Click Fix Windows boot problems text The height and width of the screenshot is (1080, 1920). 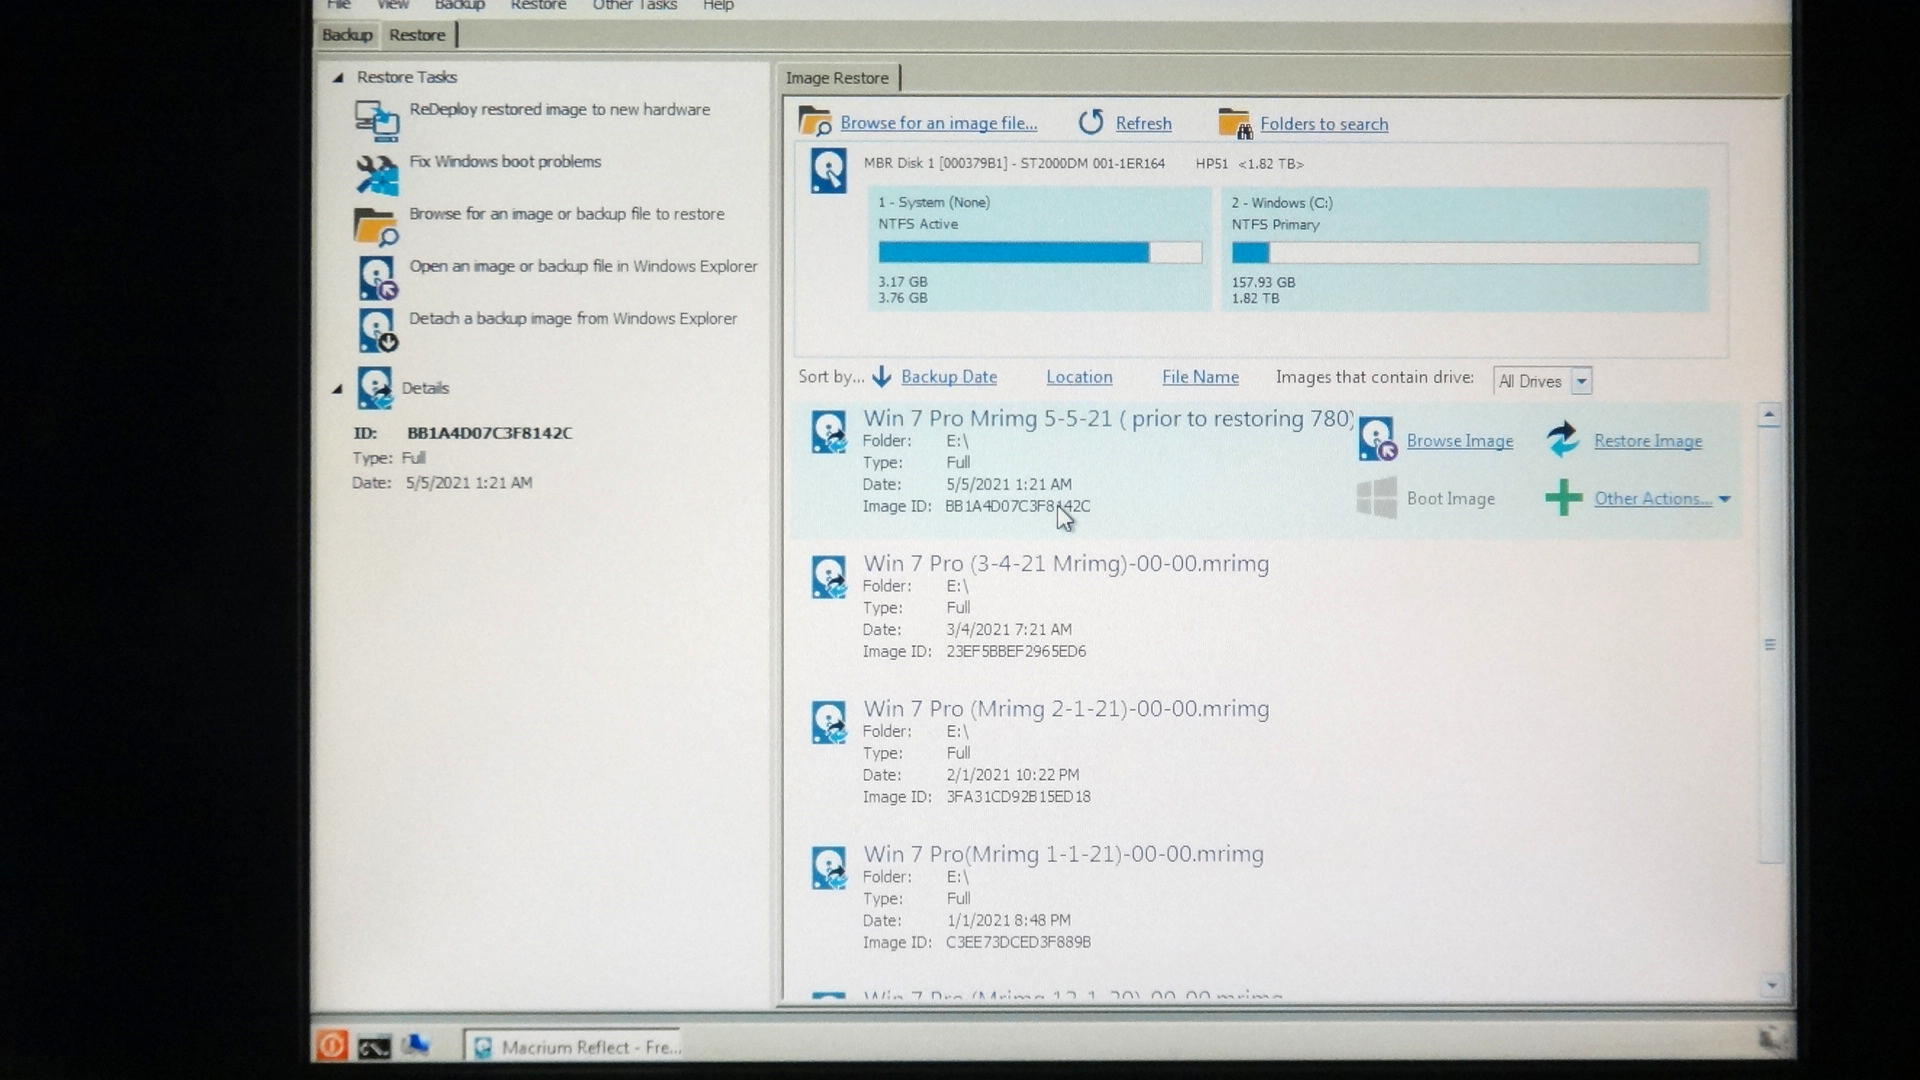click(505, 161)
